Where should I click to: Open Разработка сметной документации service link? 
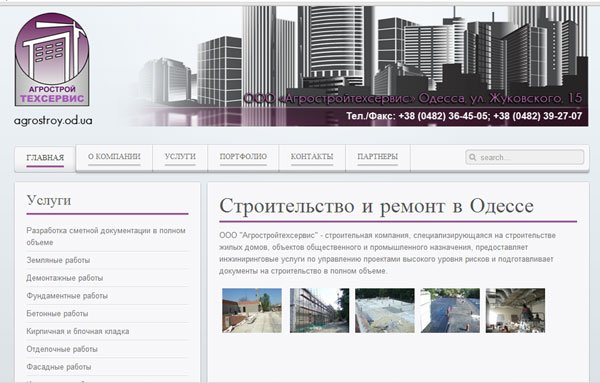[x=106, y=236]
